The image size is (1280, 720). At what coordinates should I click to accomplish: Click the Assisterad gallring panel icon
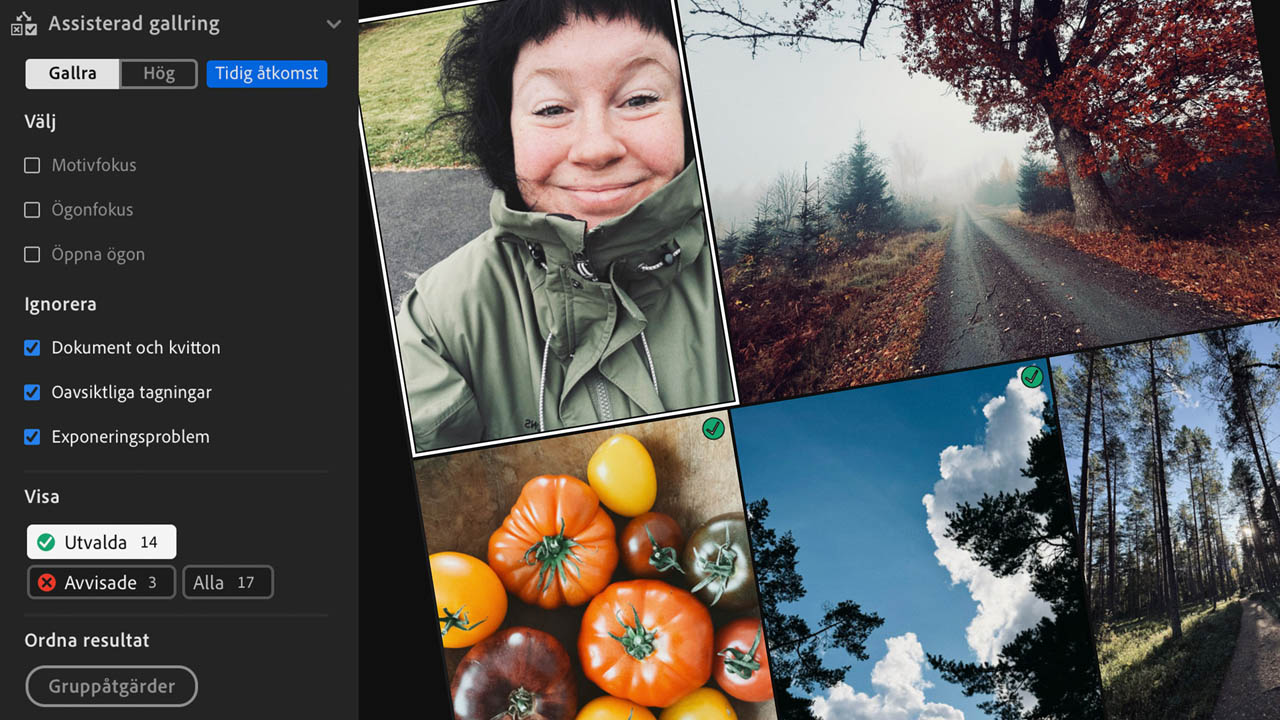click(24, 23)
